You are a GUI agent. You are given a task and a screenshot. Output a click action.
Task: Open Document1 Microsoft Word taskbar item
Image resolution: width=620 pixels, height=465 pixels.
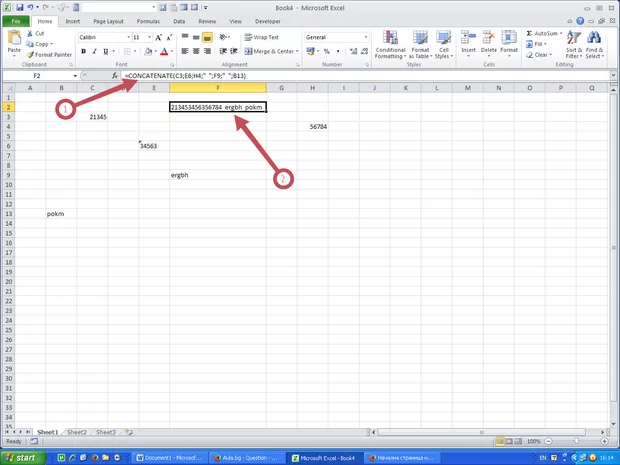click(169, 458)
